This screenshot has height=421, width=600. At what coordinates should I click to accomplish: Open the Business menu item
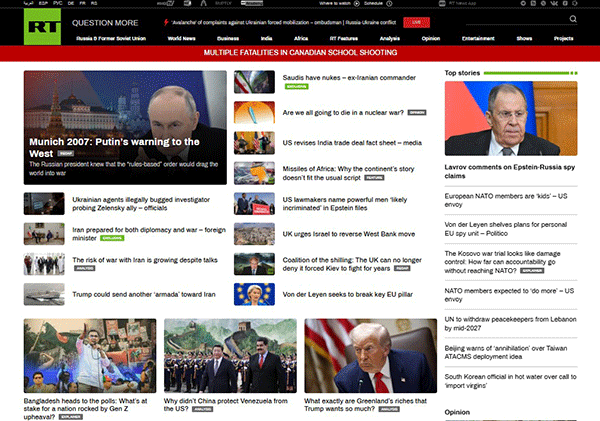point(228,37)
